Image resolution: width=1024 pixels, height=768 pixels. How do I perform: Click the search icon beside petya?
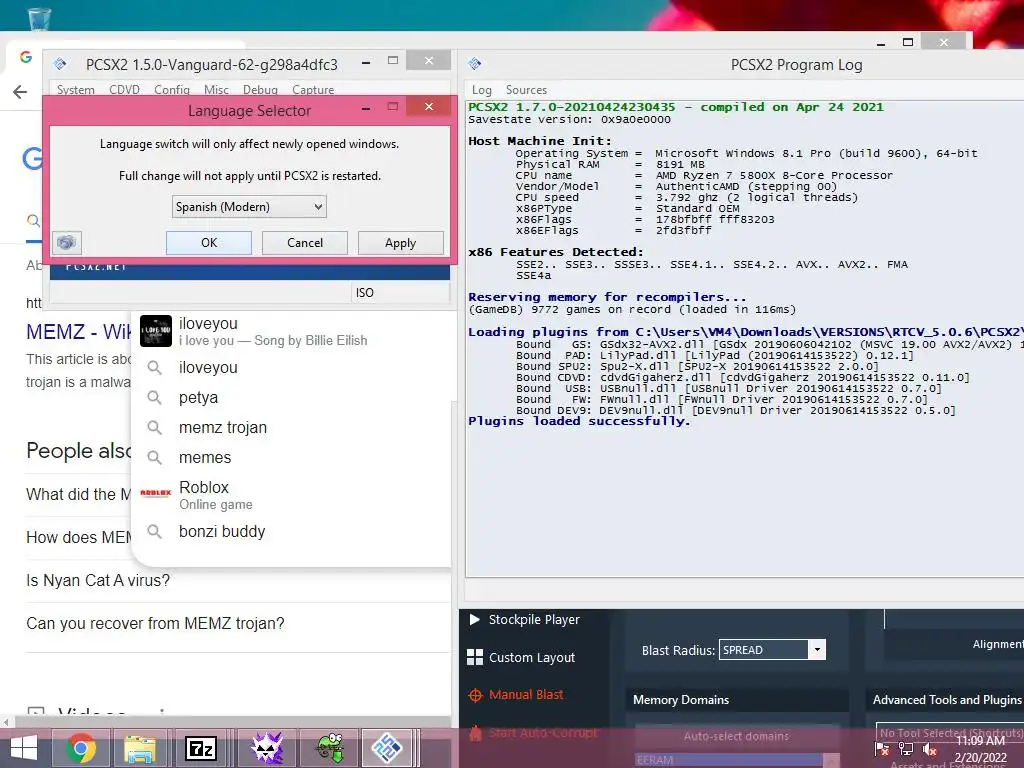click(154, 397)
